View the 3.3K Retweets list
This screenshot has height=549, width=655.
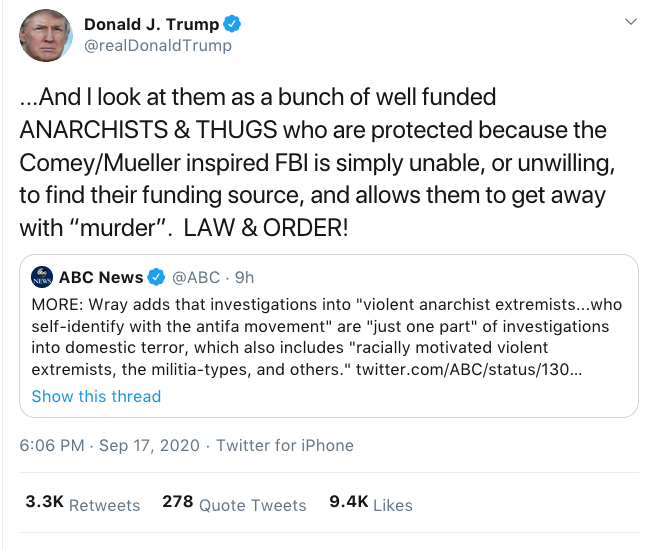[x=82, y=504]
